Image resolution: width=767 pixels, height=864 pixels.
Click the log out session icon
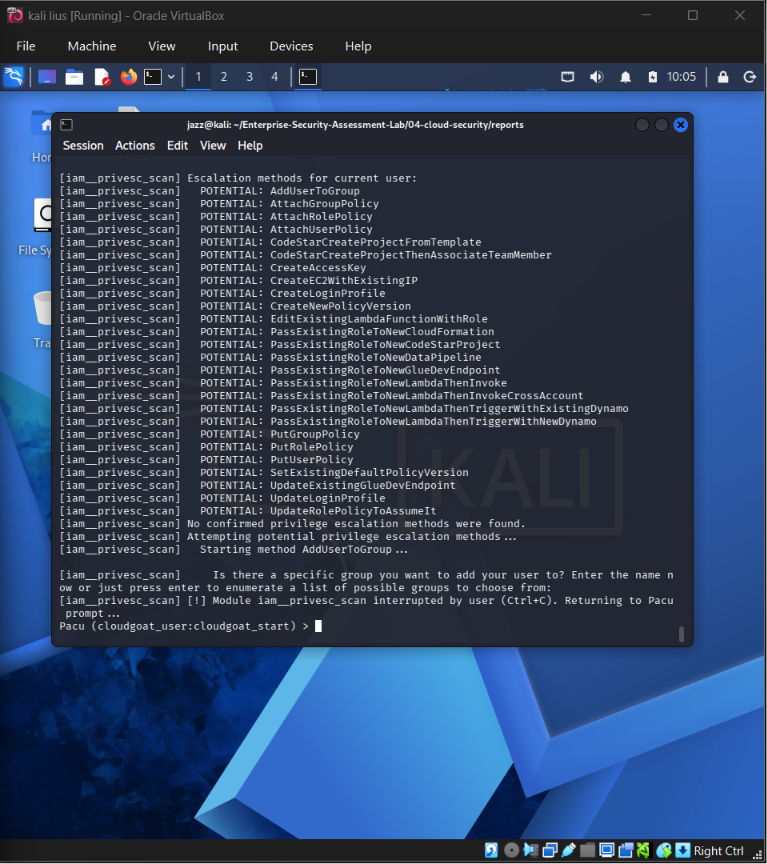[749, 77]
